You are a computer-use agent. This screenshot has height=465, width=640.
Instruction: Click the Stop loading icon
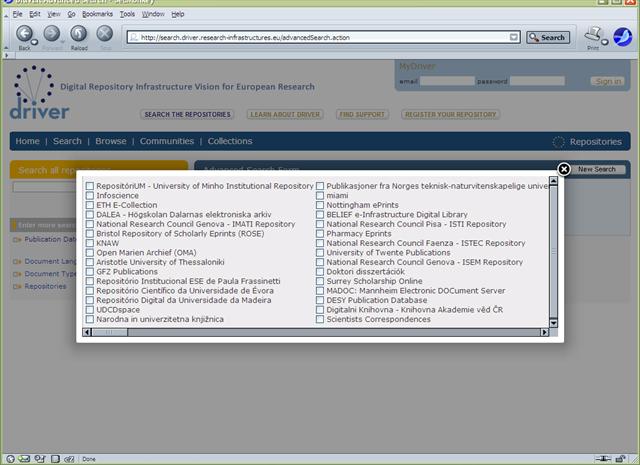[x=104, y=33]
